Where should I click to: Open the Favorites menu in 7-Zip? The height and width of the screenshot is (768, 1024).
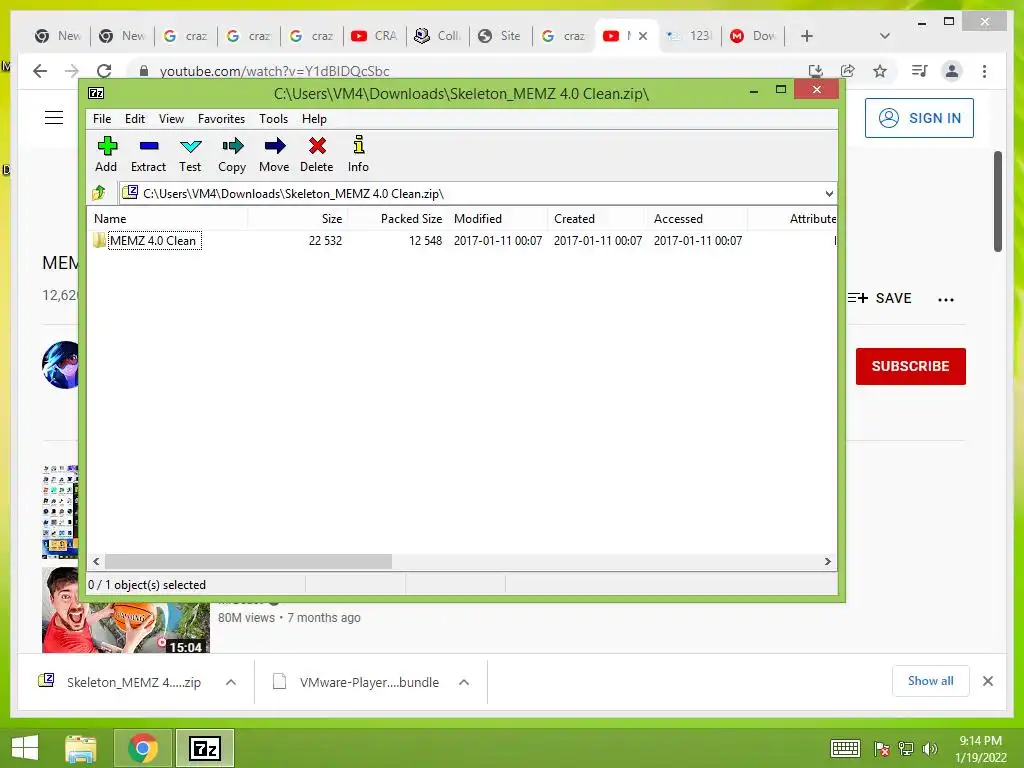(x=221, y=119)
